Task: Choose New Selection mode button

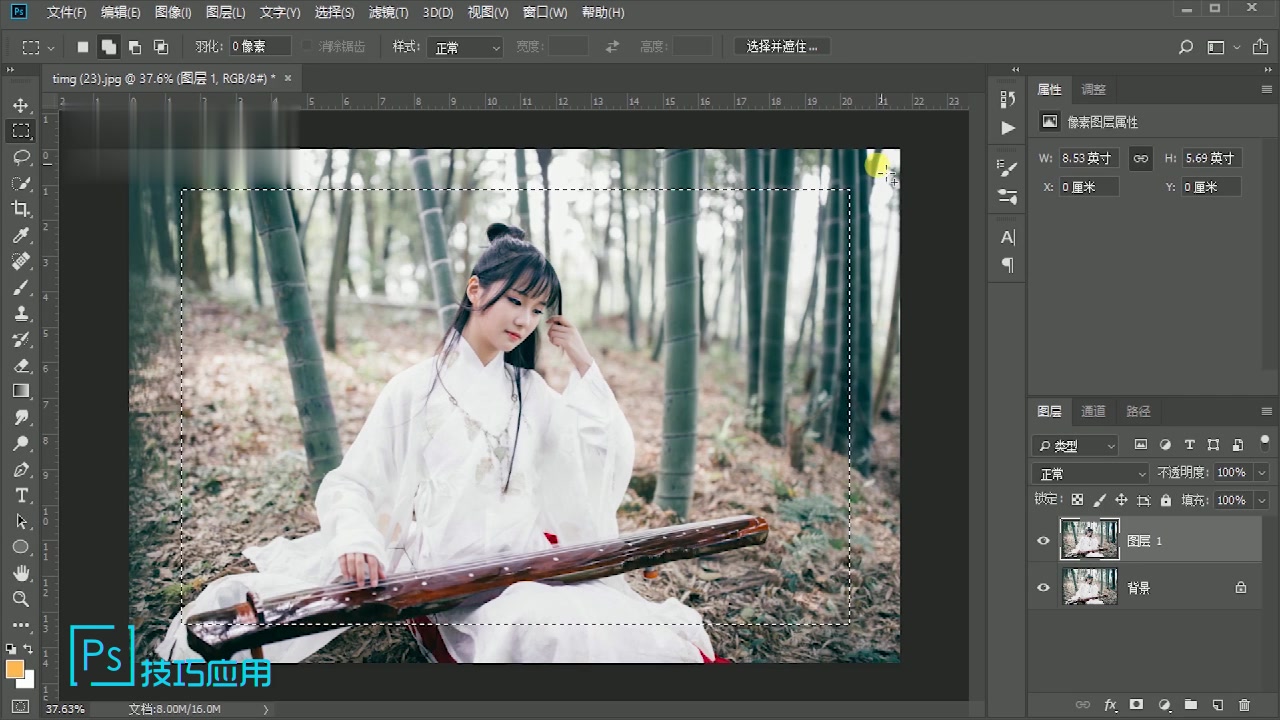Action: click(83, 47)
